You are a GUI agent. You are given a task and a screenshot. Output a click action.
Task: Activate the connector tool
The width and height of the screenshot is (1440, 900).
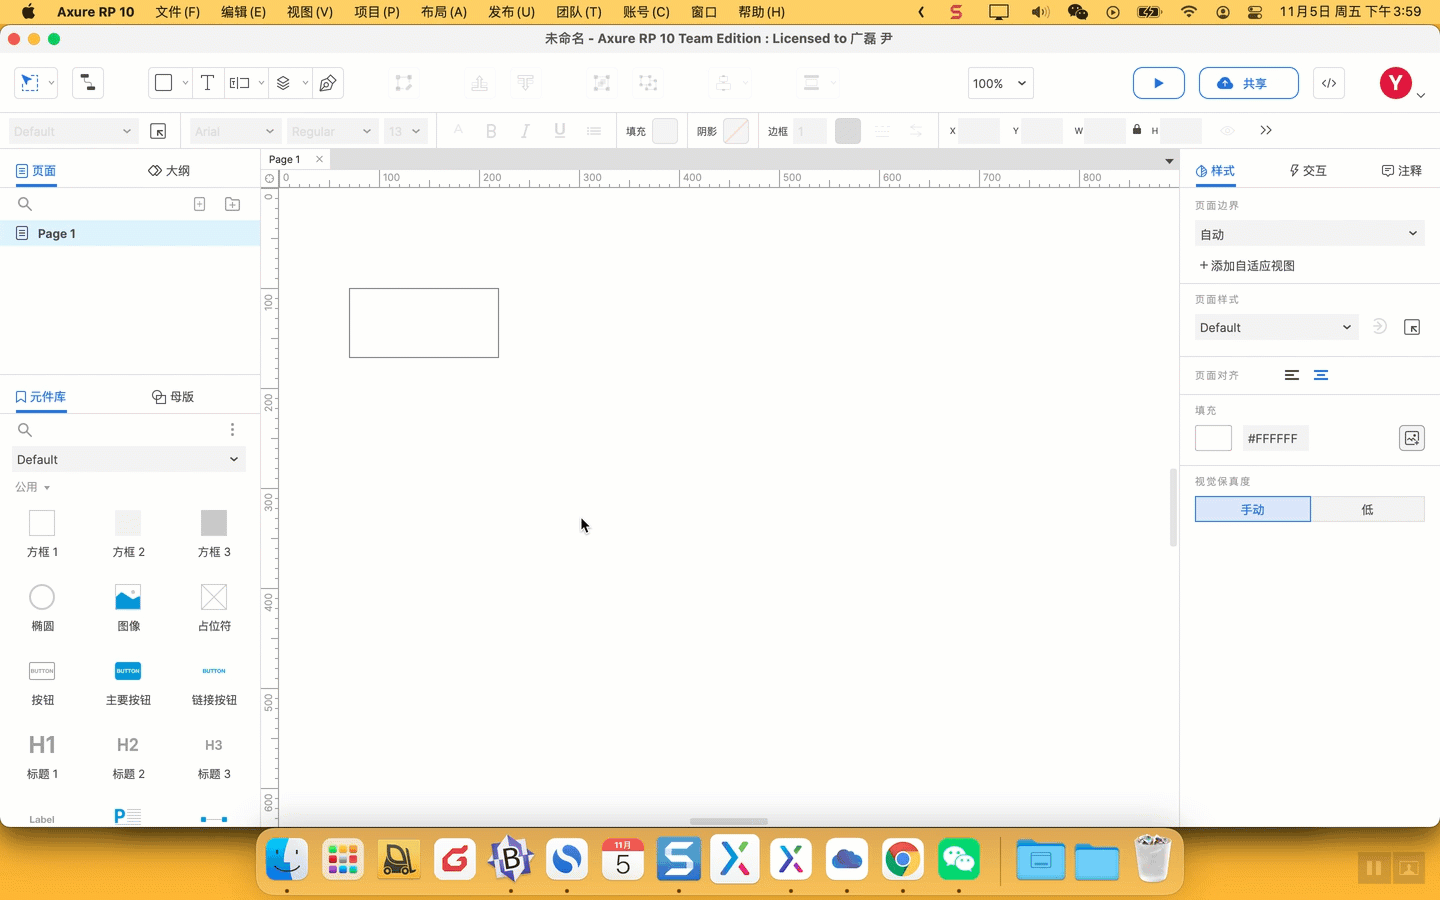(x=88, y=83)
